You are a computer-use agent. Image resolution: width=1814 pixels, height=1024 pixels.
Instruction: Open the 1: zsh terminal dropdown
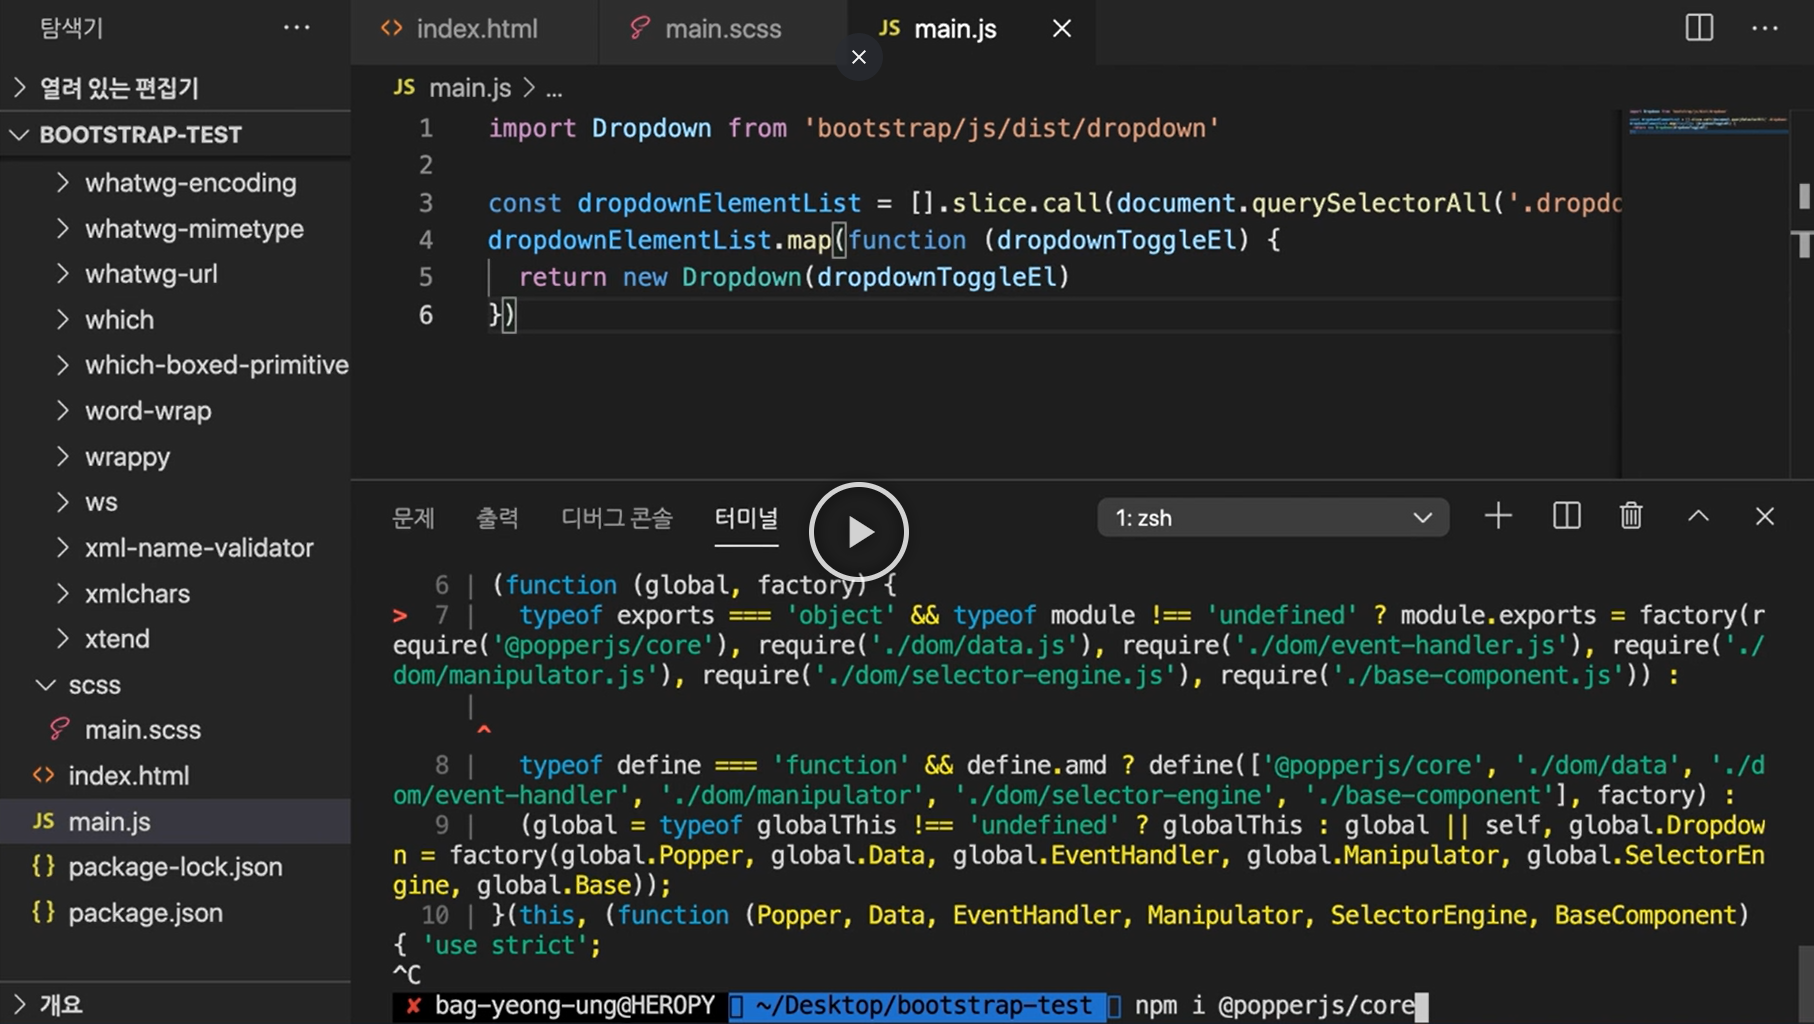pyautogui.click(x=1273, y=518)
